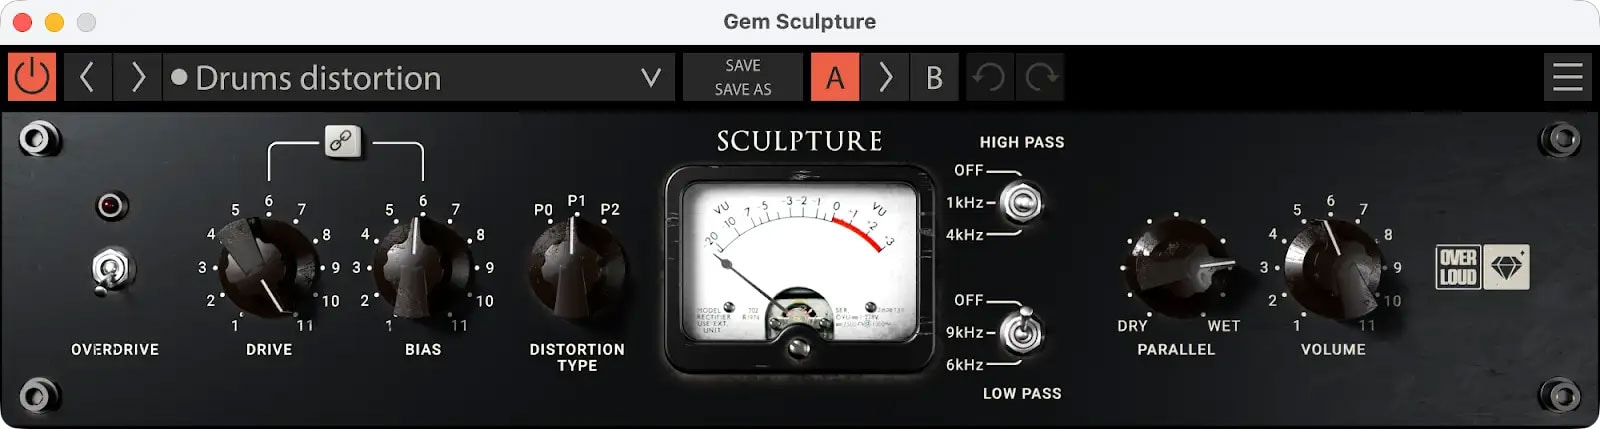
Task: Click the Drive-Bias link chain icon
Action: [343, 141]
